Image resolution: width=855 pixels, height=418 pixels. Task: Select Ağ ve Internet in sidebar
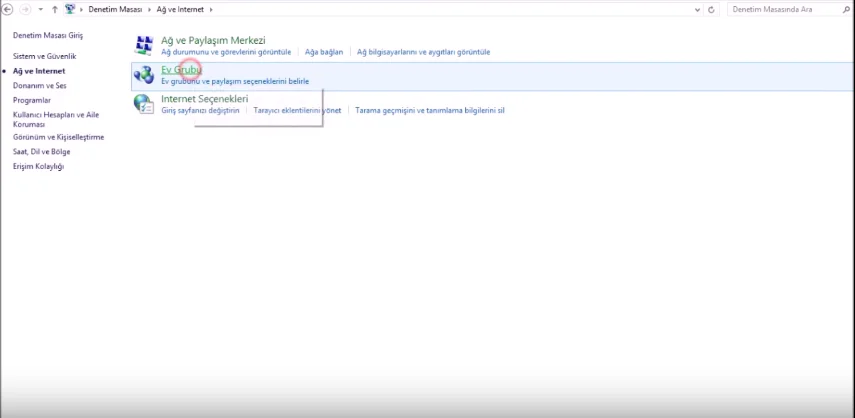point(39,71)
